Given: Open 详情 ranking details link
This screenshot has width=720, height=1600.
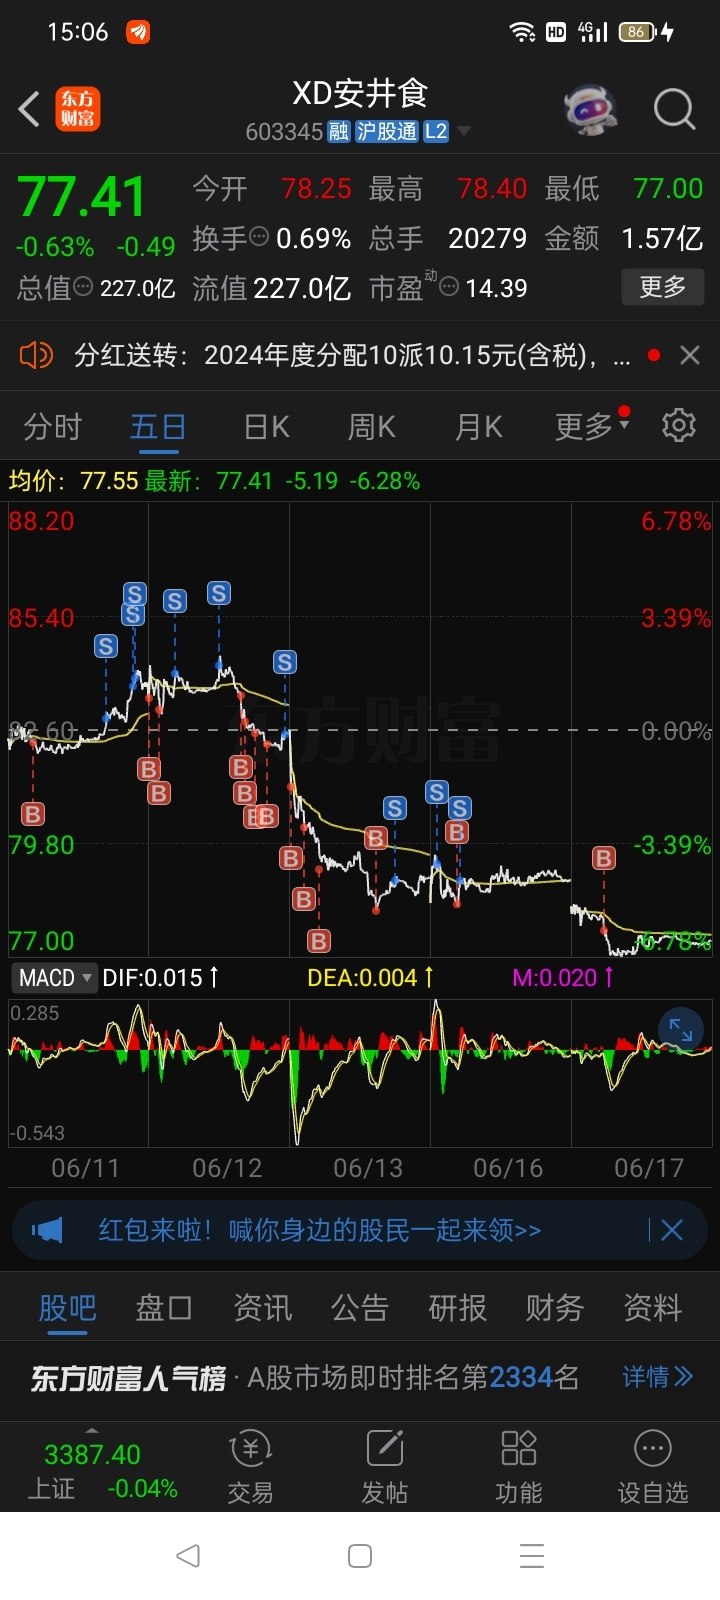Looking at the screenshot, I should point(657,1377).
